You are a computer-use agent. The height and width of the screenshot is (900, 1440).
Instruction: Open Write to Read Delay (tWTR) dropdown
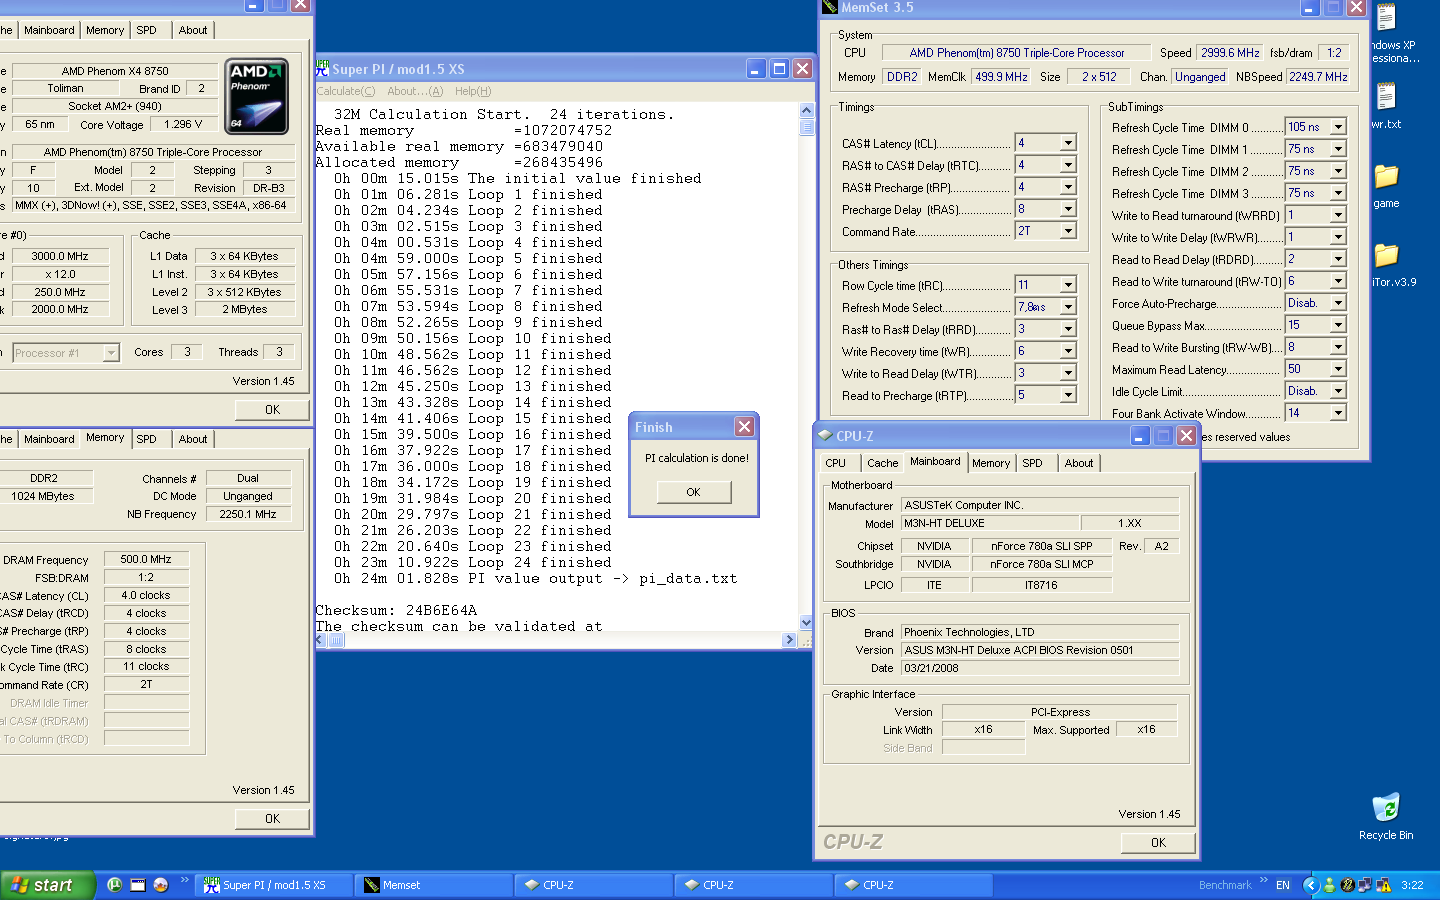[x=1068, y=373]
